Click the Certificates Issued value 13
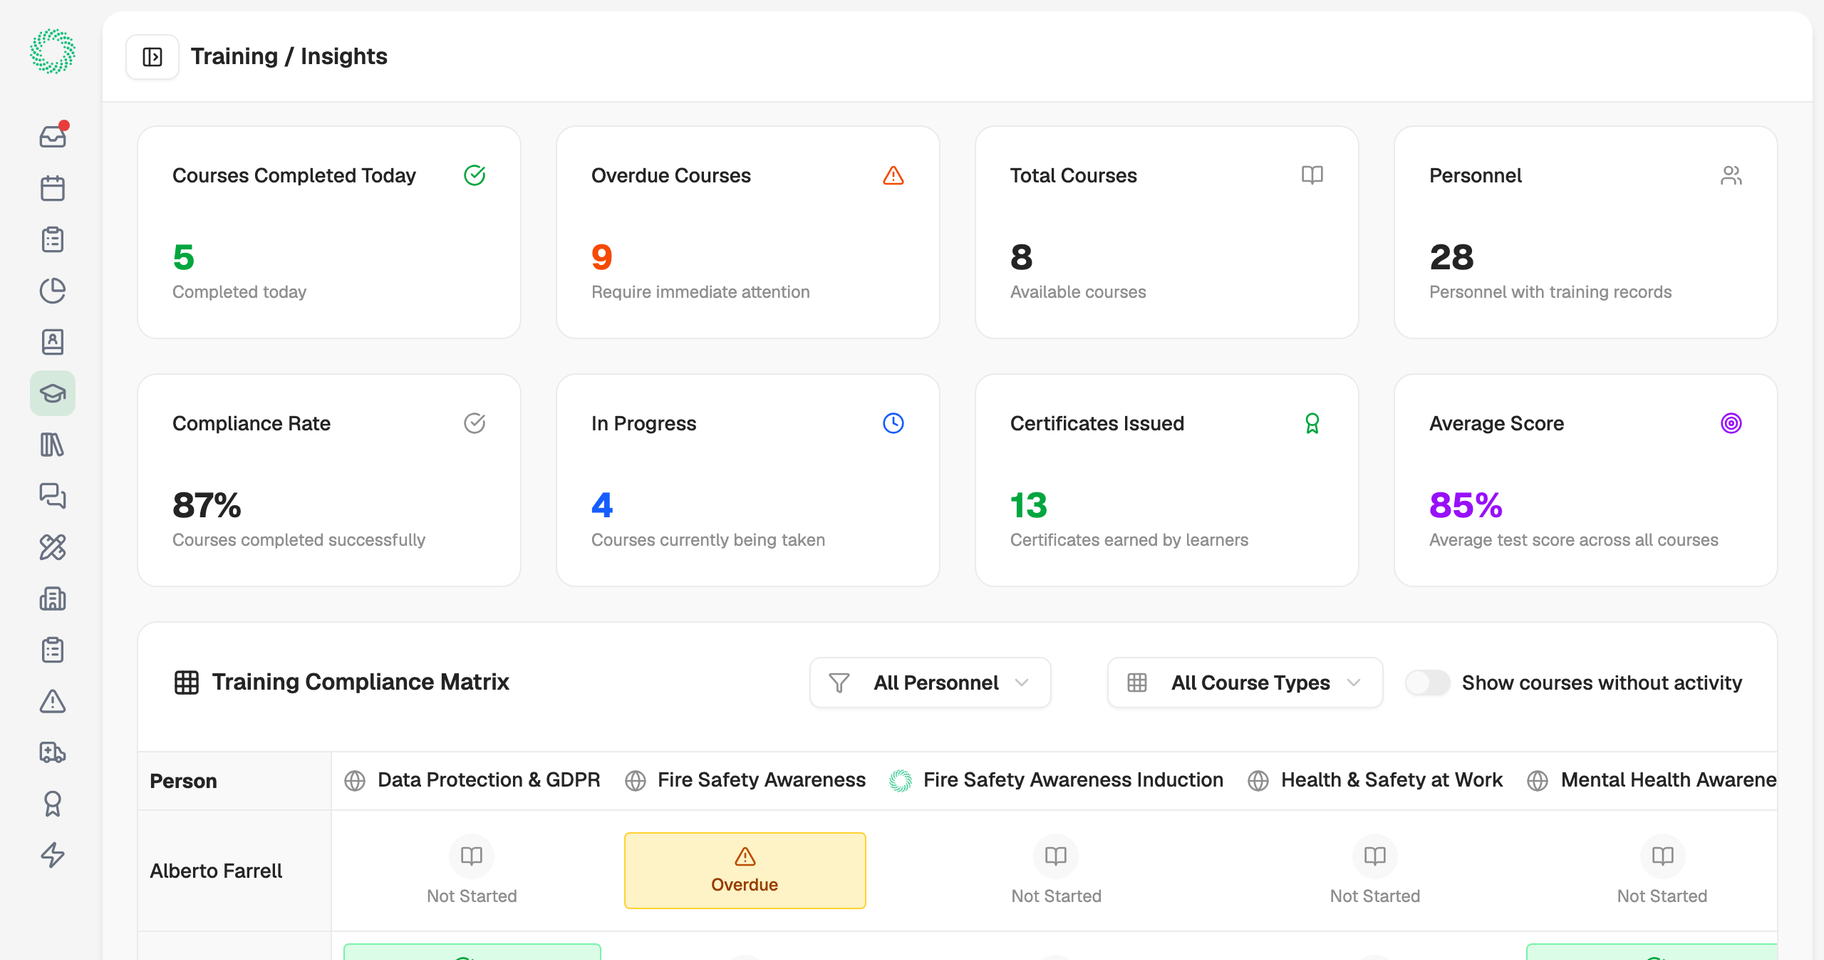The height and width of the screenshot is (960, 1824). [1029, 506]
